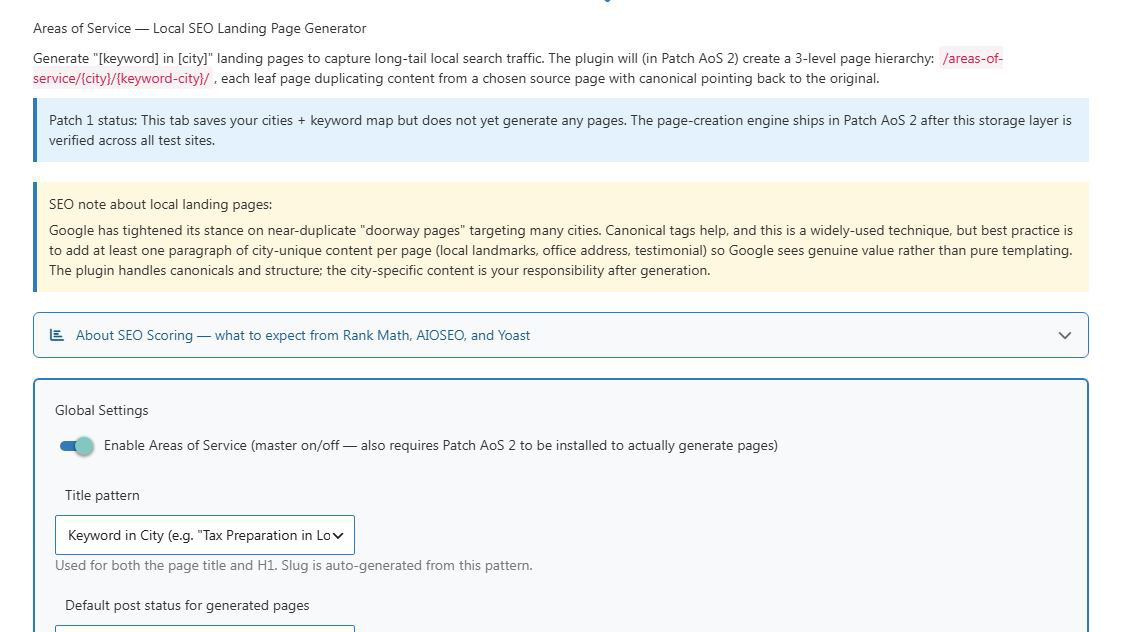The height and width of the screenshot is (632, 1121).
Task: Click the 'Google has tightened its stance' paragraph
Action: pyautogui.click(x=560, y=250)
